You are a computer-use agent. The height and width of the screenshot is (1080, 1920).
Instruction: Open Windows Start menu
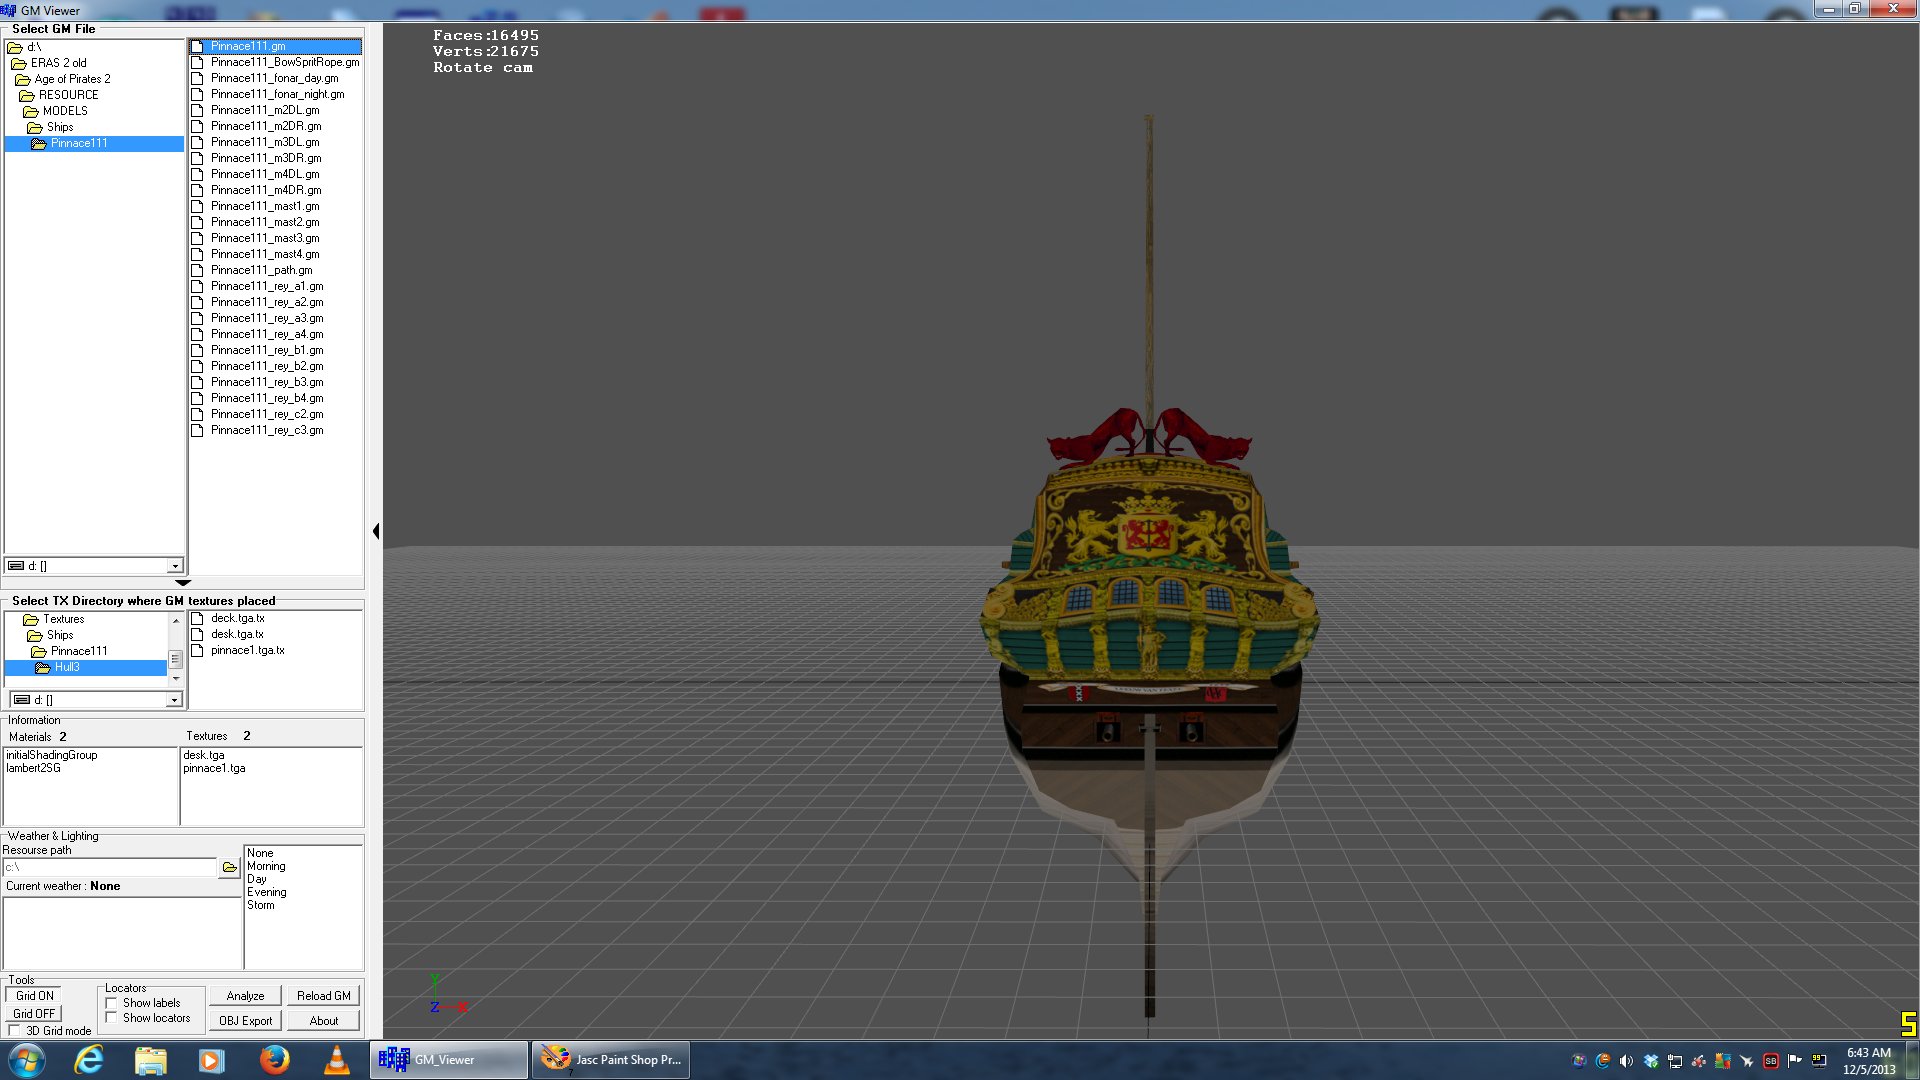[x=27, y=1060]
